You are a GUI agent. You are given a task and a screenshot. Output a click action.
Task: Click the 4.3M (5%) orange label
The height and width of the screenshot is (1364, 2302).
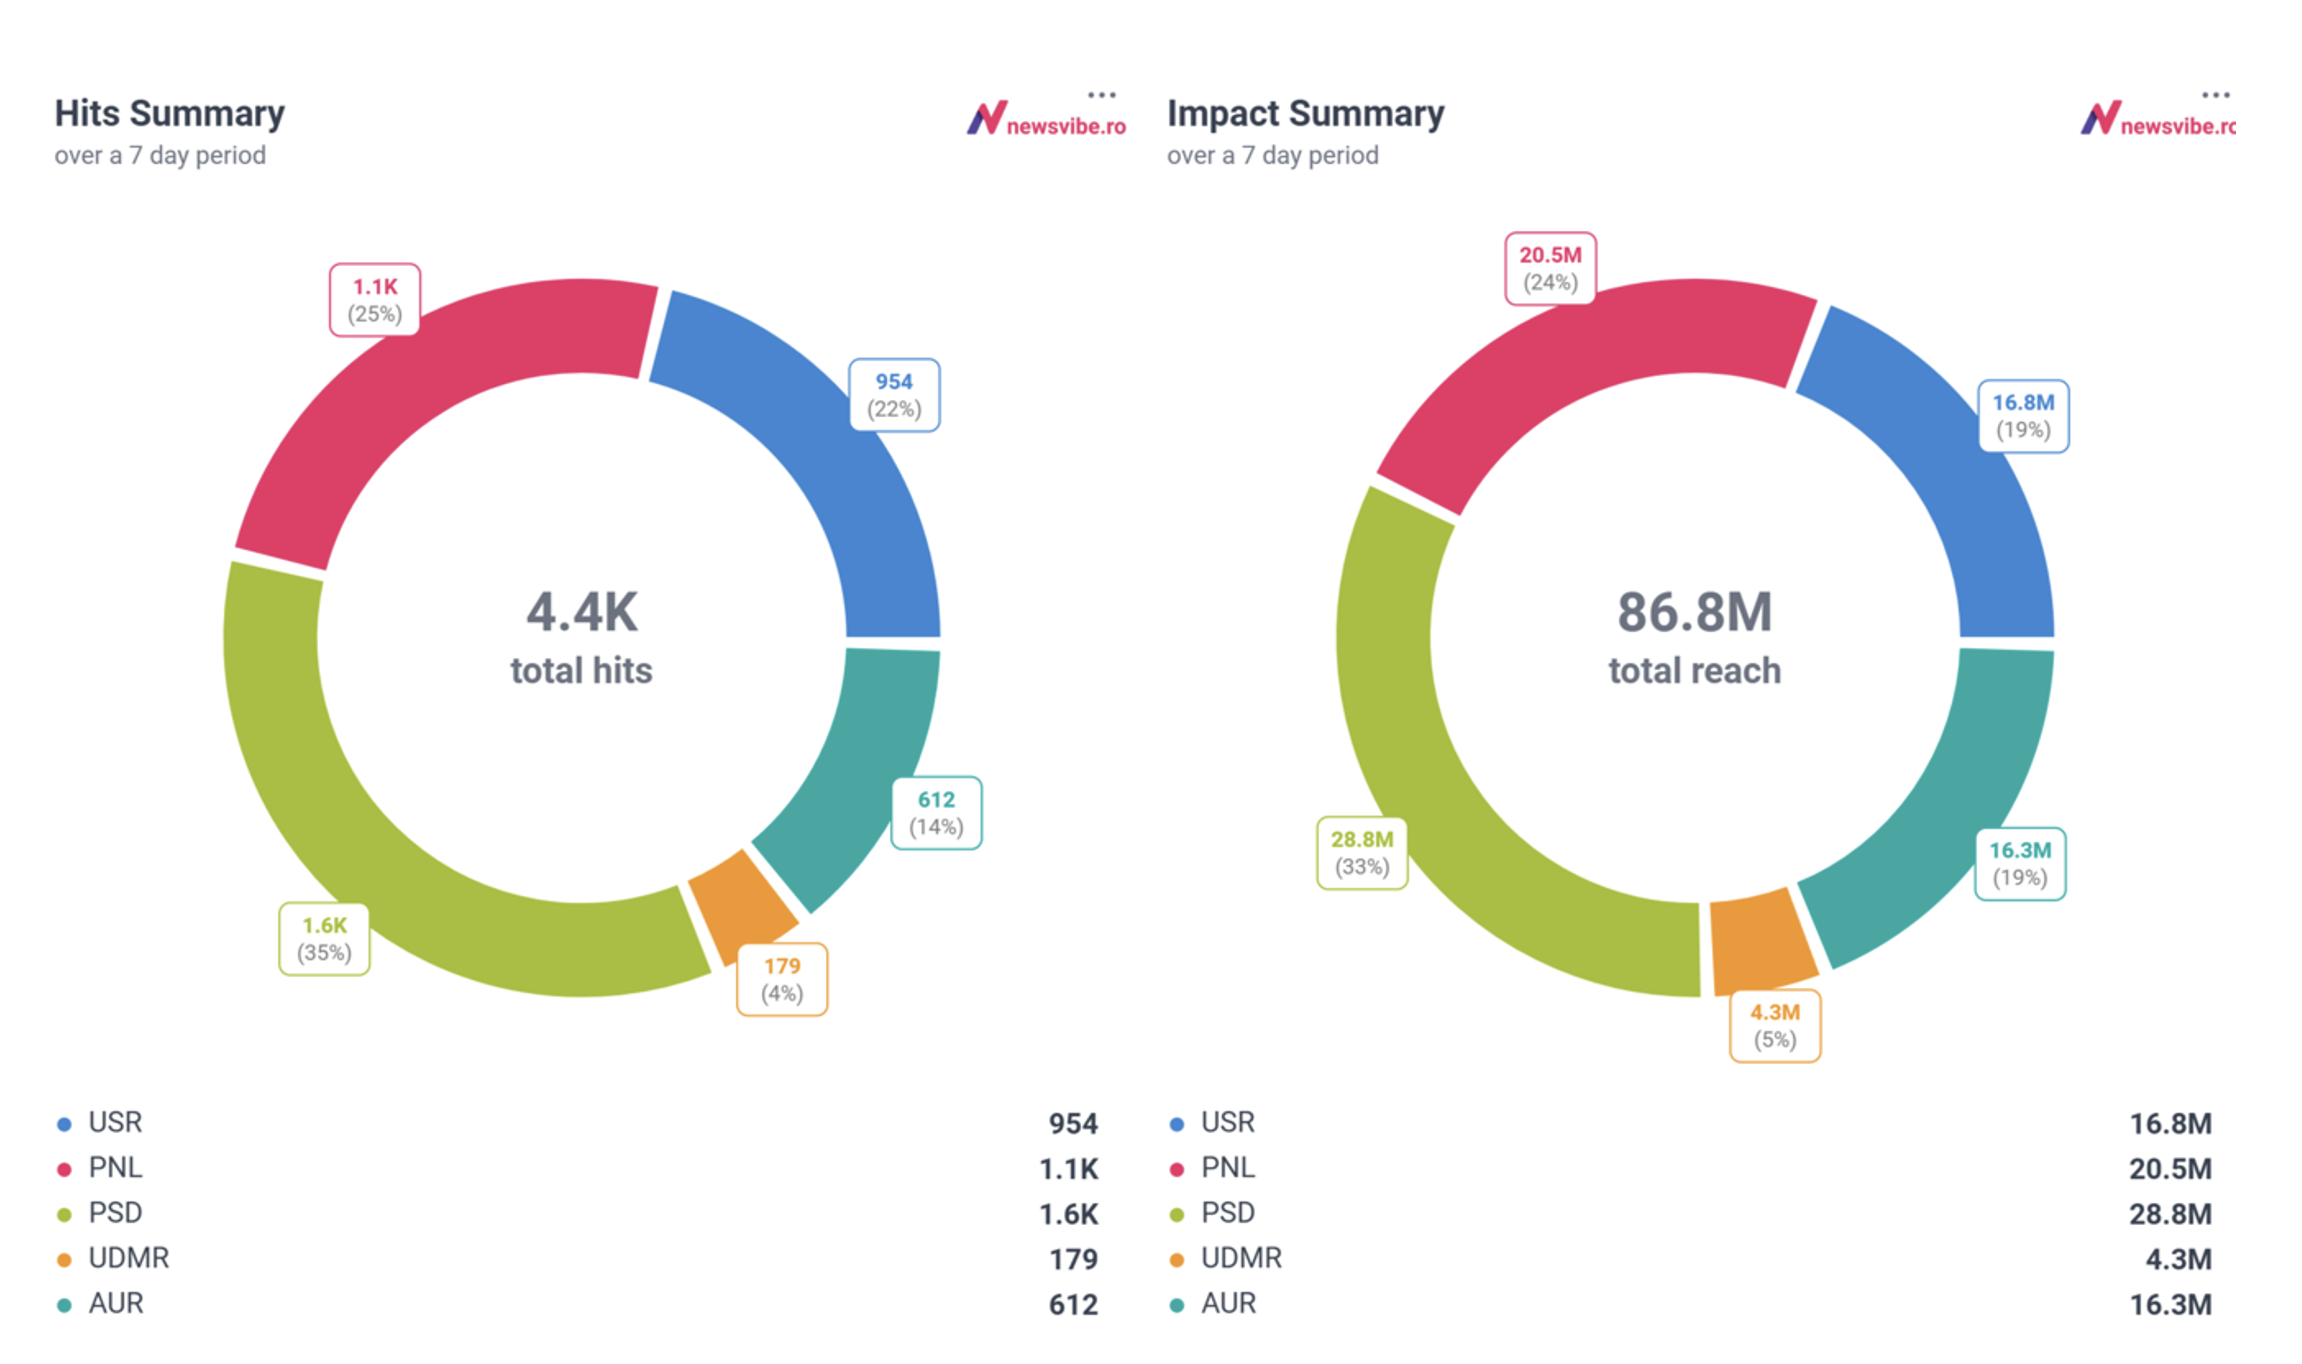[1775, 1025]
